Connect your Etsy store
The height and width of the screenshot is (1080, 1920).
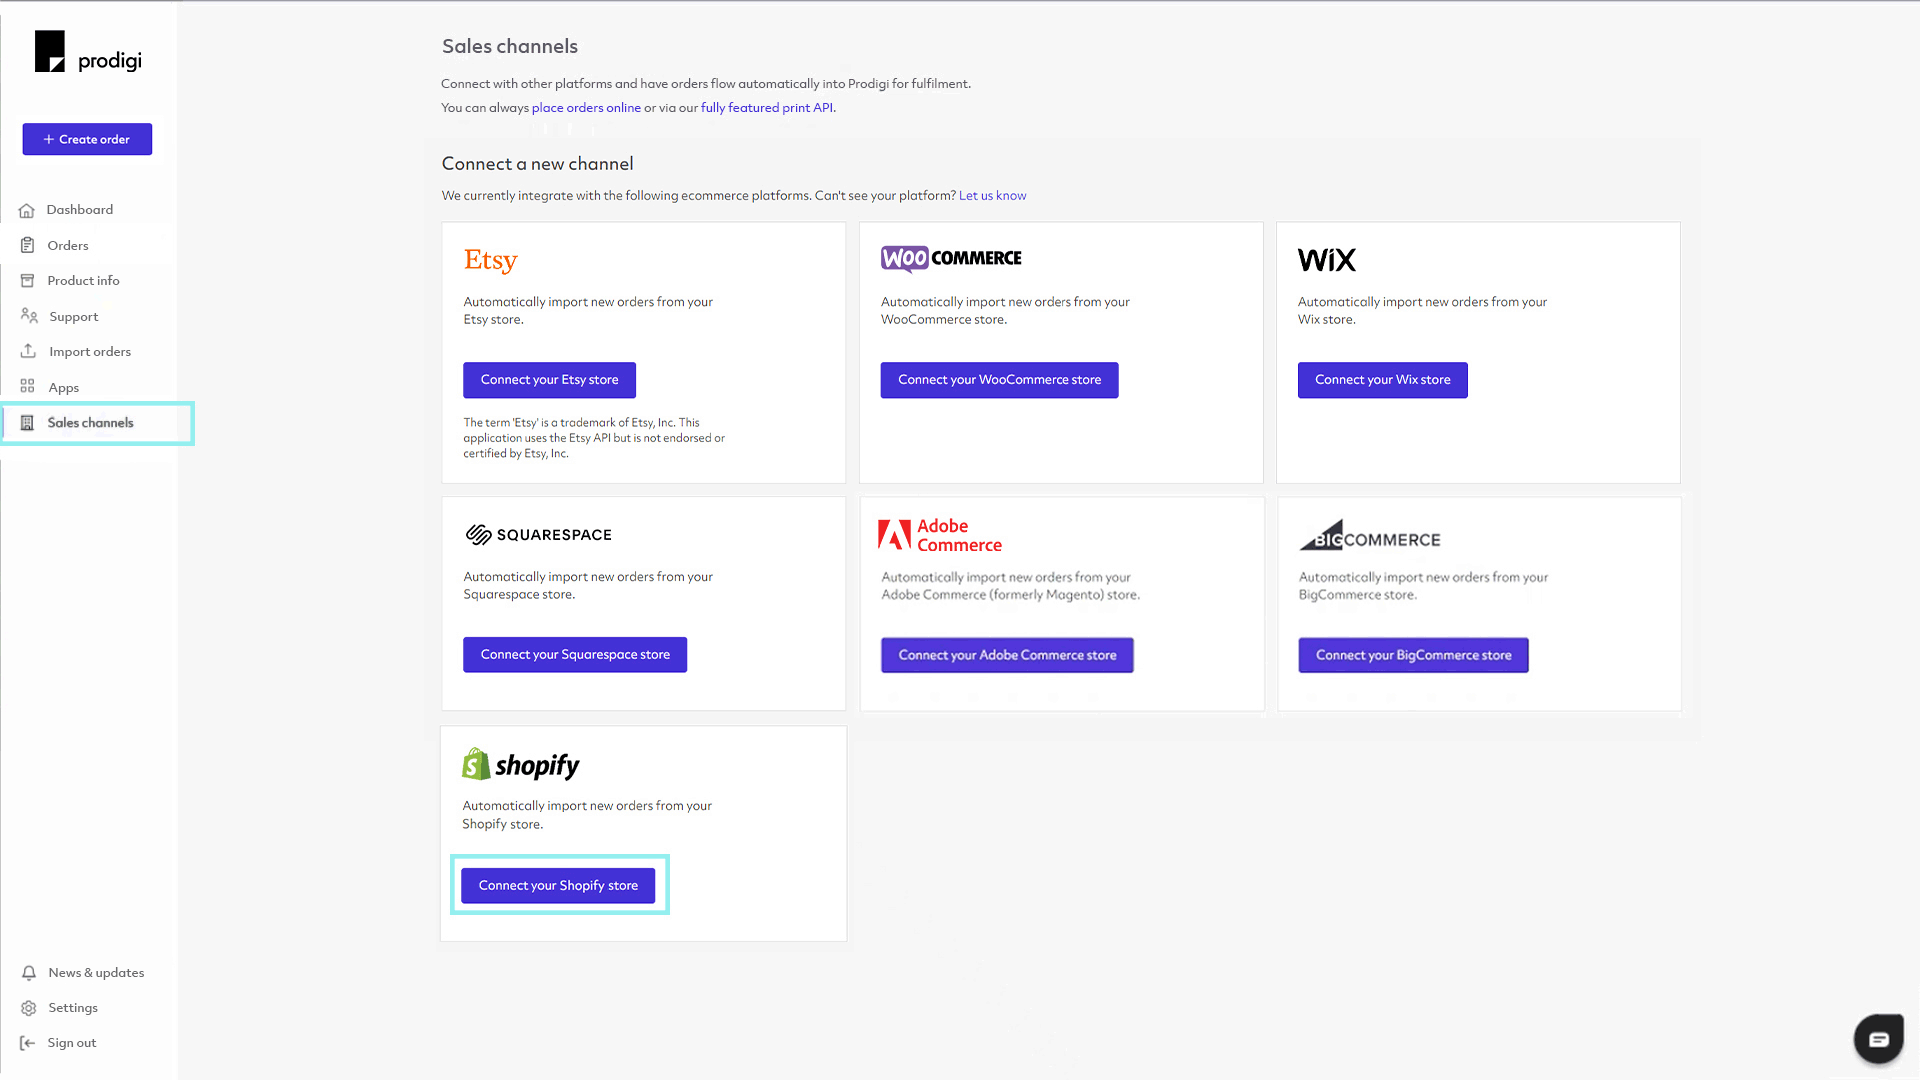[549, 380]
